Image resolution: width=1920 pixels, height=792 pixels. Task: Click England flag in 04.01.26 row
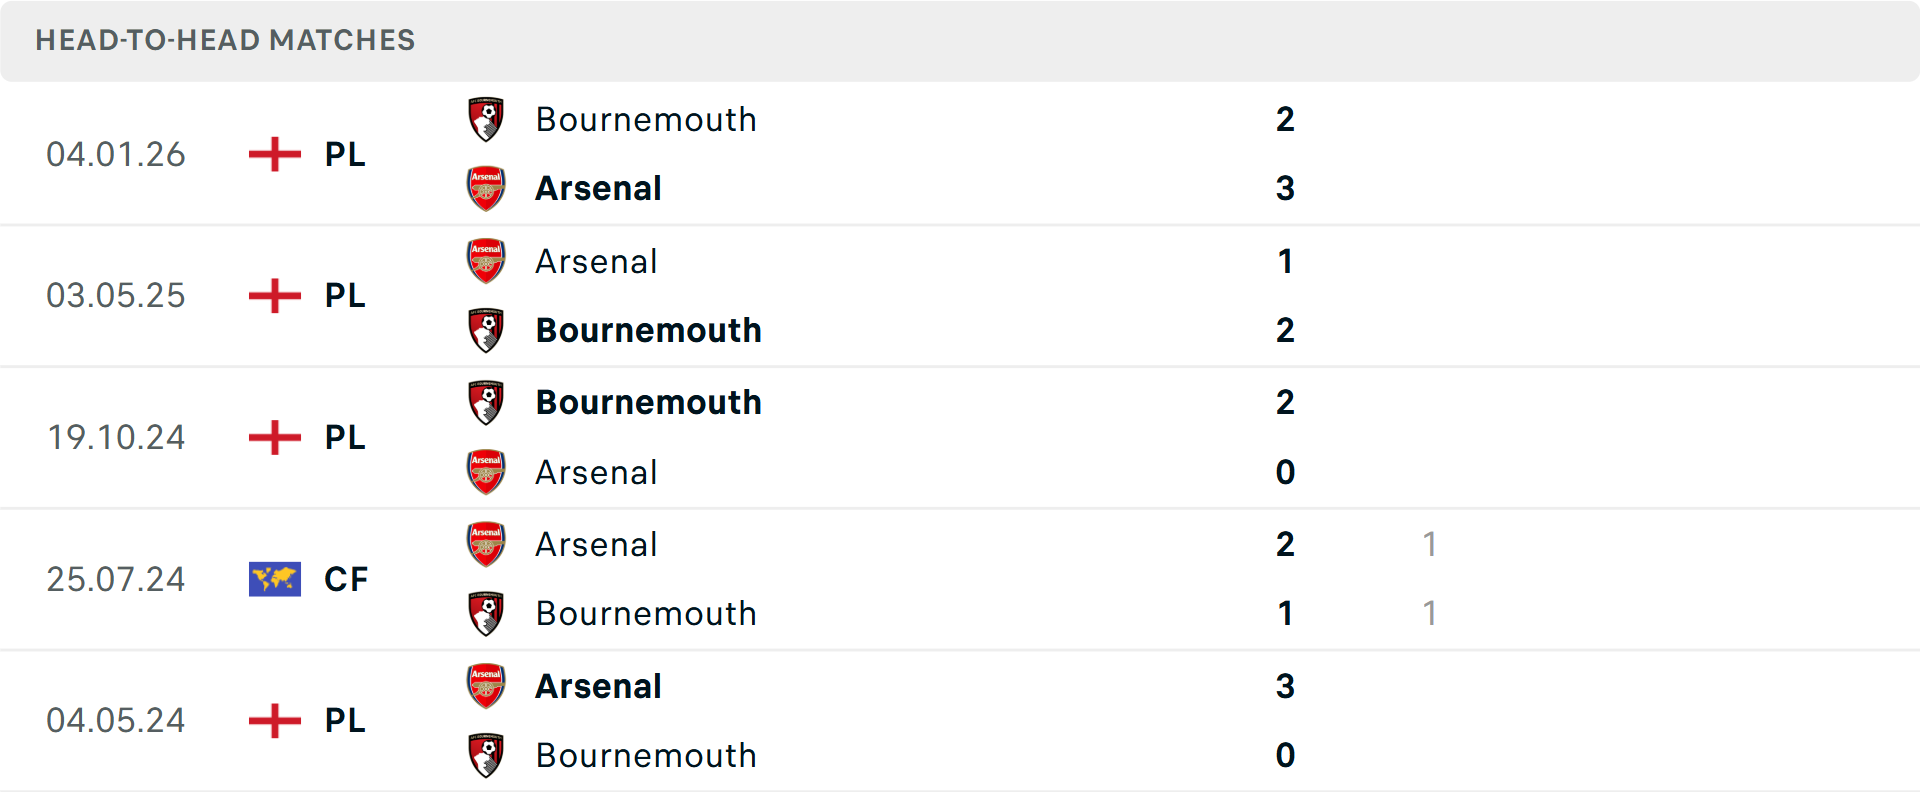274,154
